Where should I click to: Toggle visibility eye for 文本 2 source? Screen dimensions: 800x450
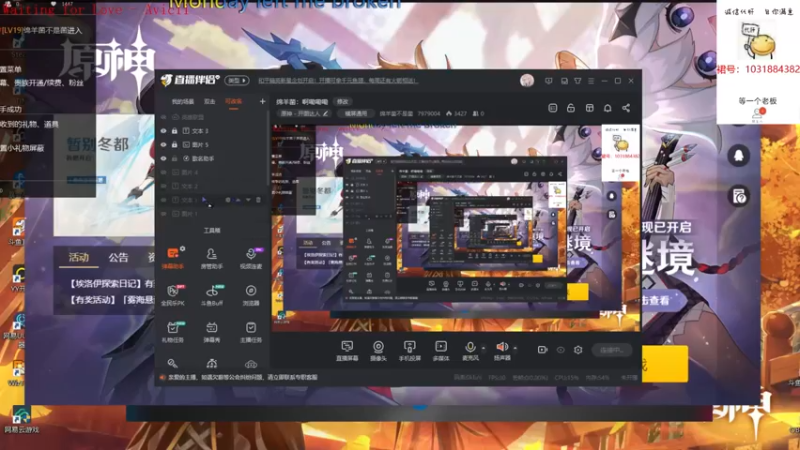(163, 186)
